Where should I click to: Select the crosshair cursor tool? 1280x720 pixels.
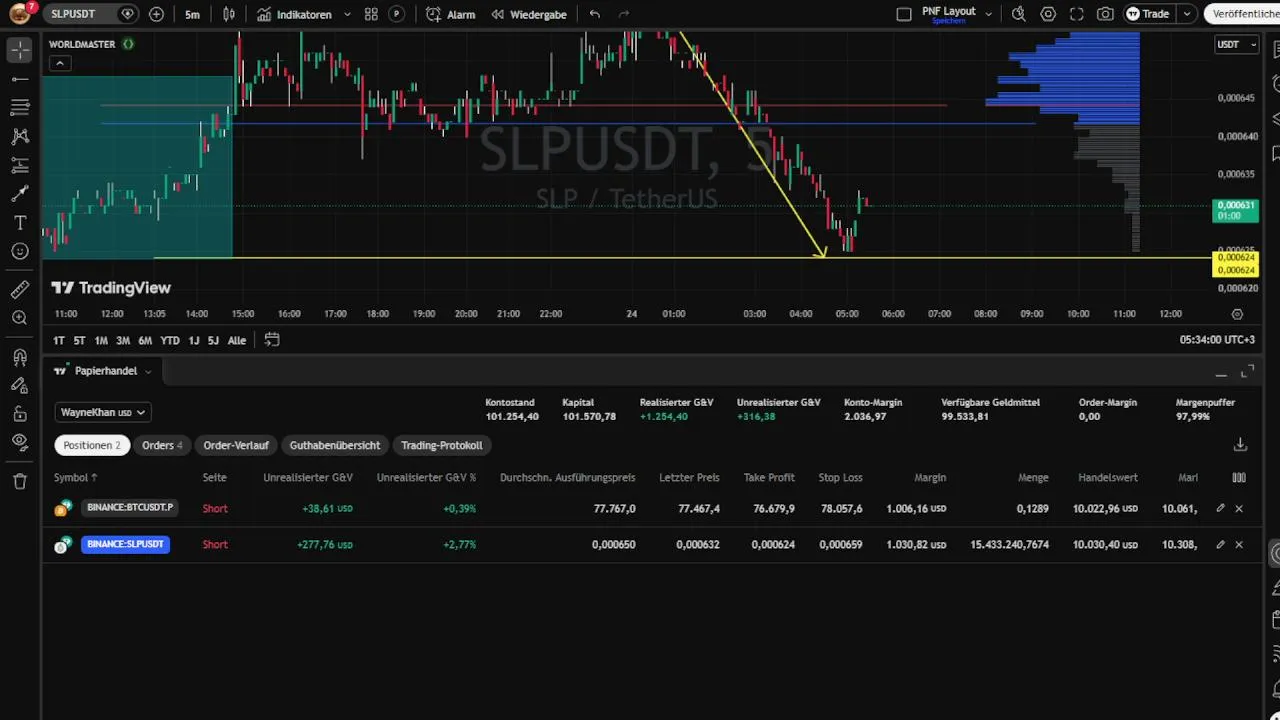point(20,49)
